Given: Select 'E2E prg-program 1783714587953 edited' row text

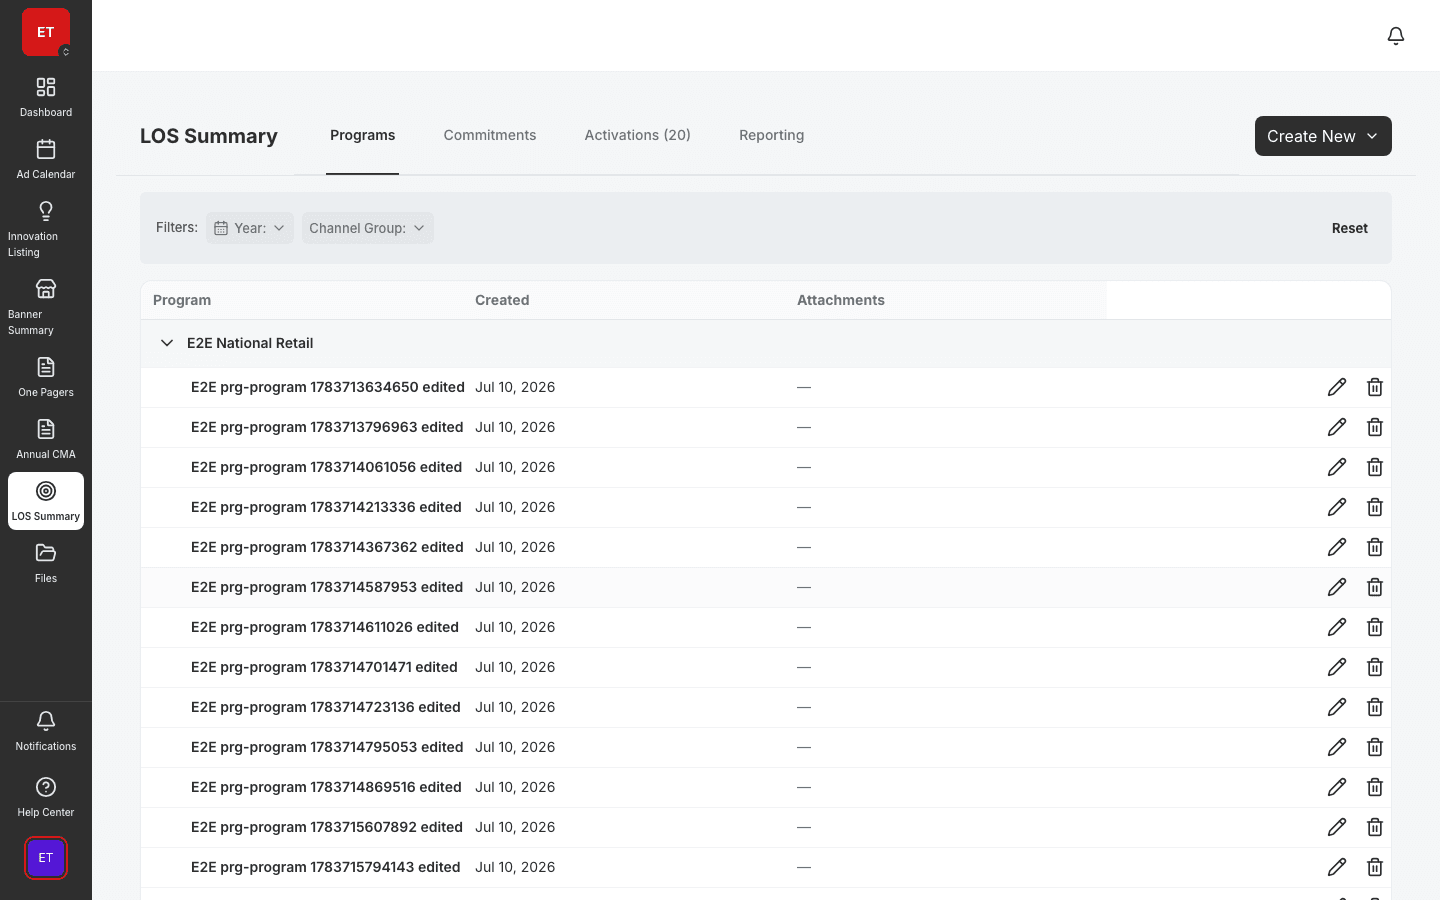Looking at the screenshot, I should click(x=327, y=587).
